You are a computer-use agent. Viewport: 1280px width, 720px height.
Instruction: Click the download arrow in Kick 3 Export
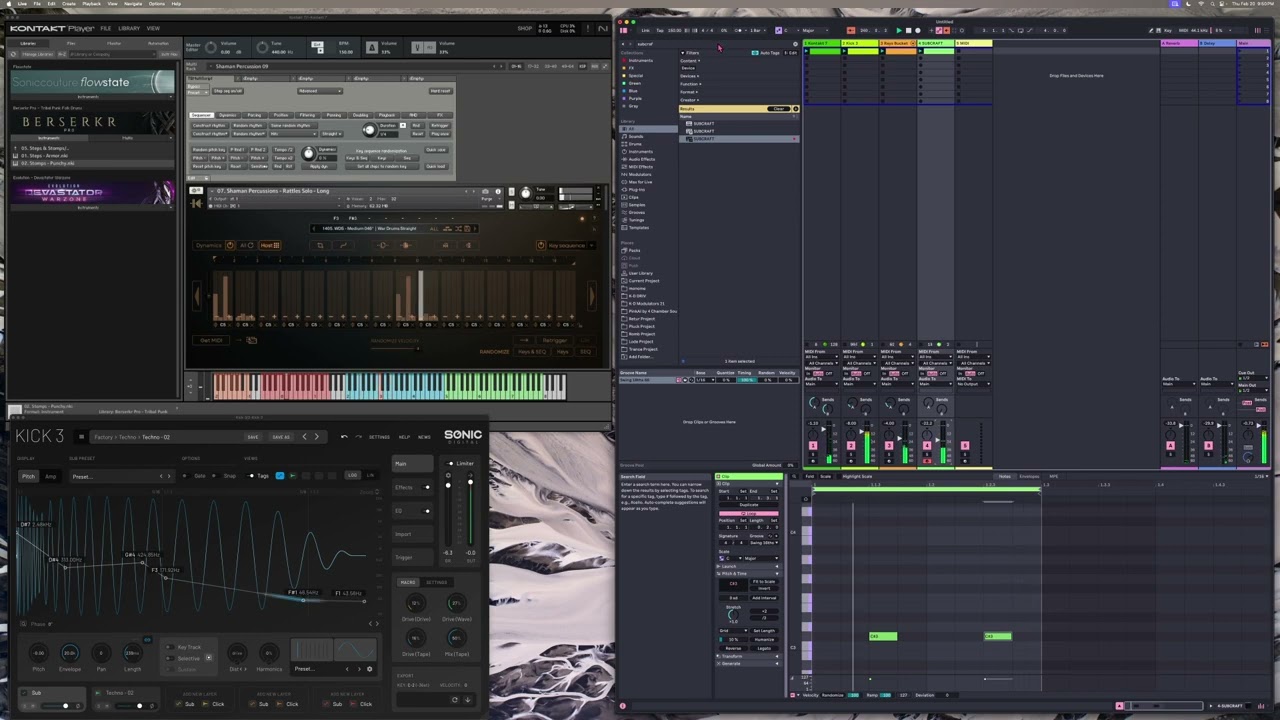click(x=466, y=699)
